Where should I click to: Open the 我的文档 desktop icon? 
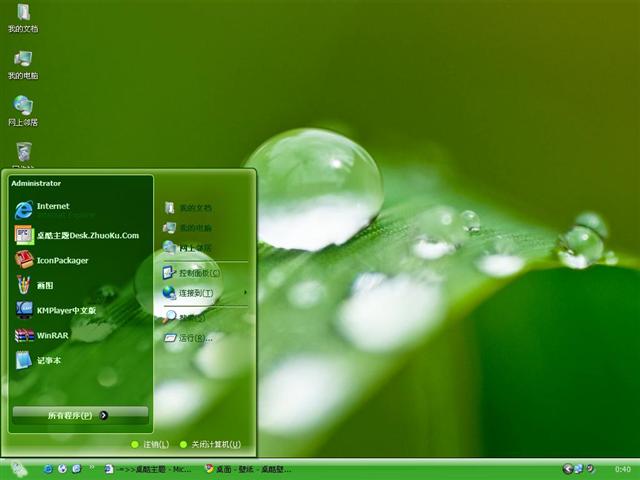(23, 18)
